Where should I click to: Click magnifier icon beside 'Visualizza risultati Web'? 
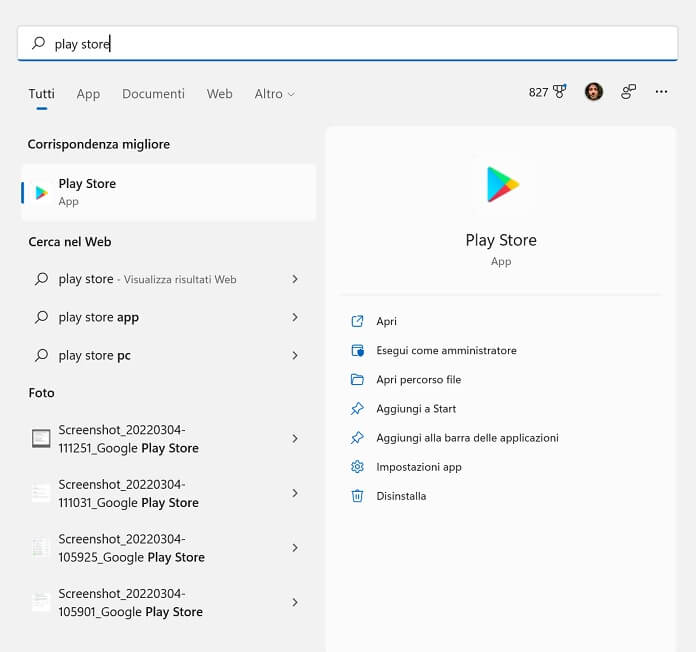(x=41, y=279)
